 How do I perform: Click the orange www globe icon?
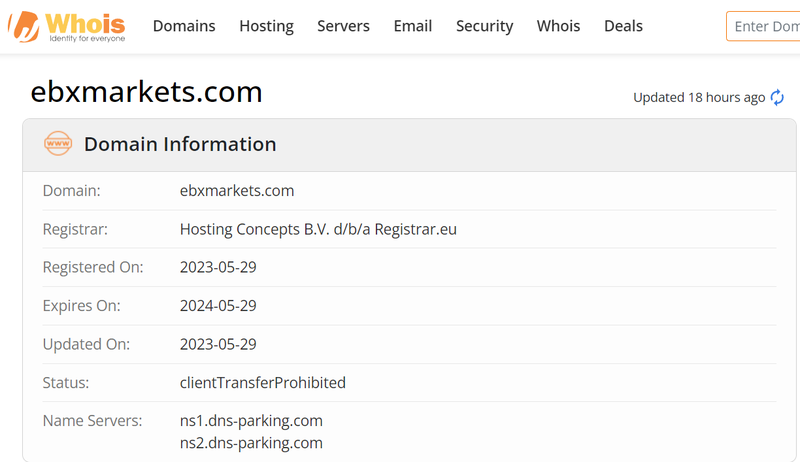58,144
